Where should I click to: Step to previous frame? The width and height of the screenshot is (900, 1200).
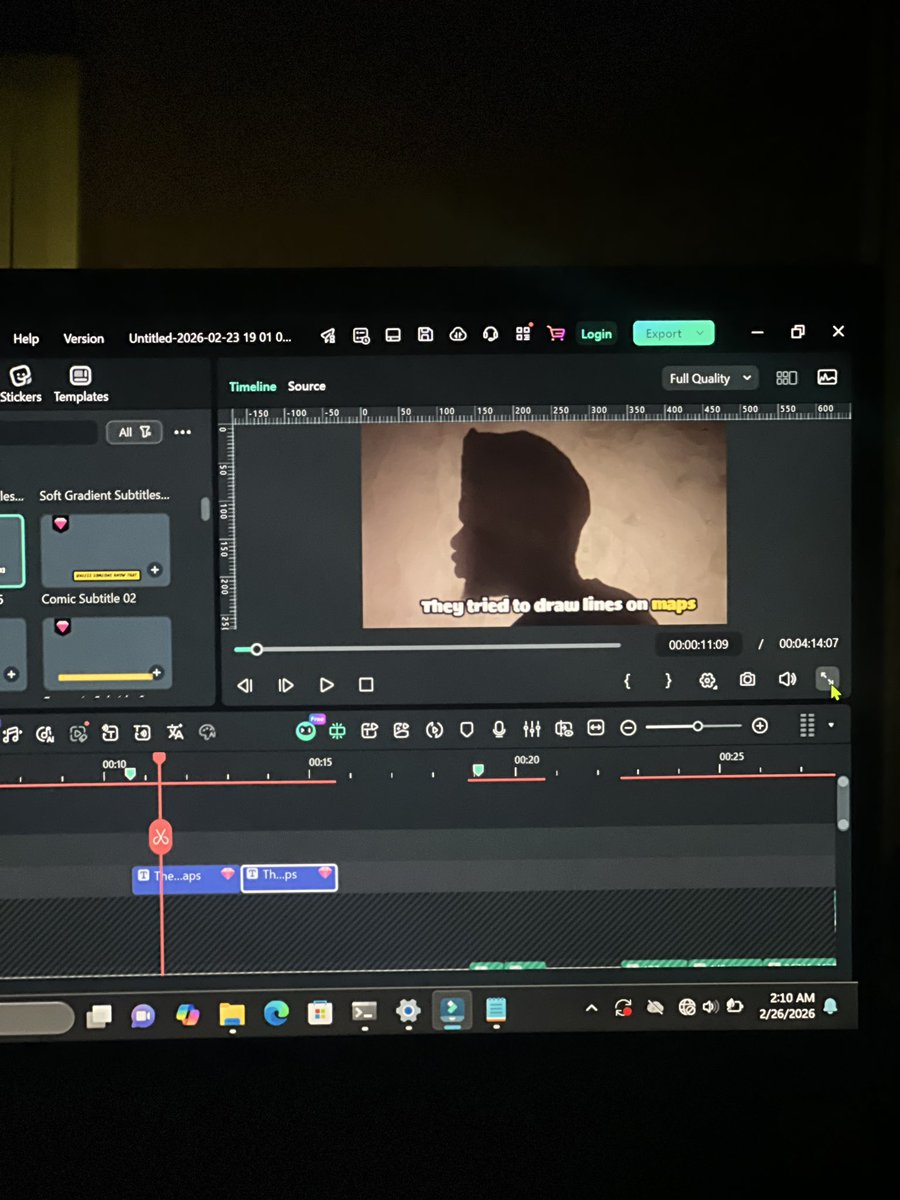tap(245, 685)
